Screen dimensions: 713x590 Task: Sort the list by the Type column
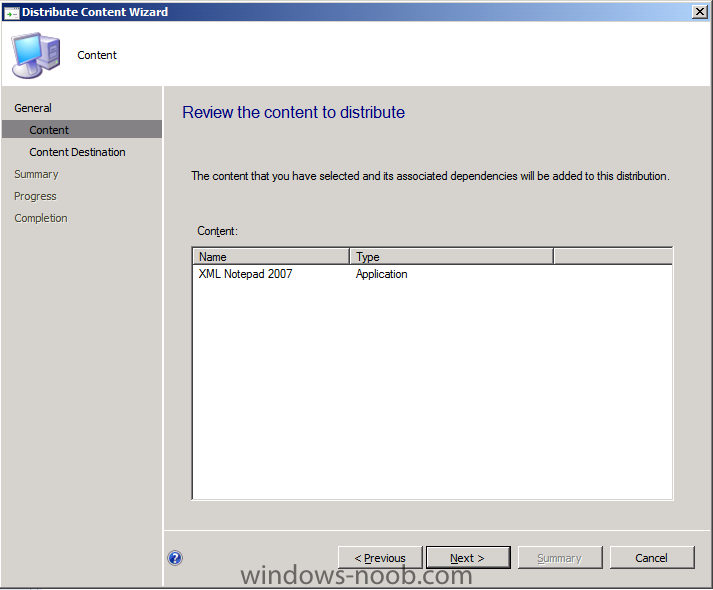pyautogui.click(x=451, y=257)
